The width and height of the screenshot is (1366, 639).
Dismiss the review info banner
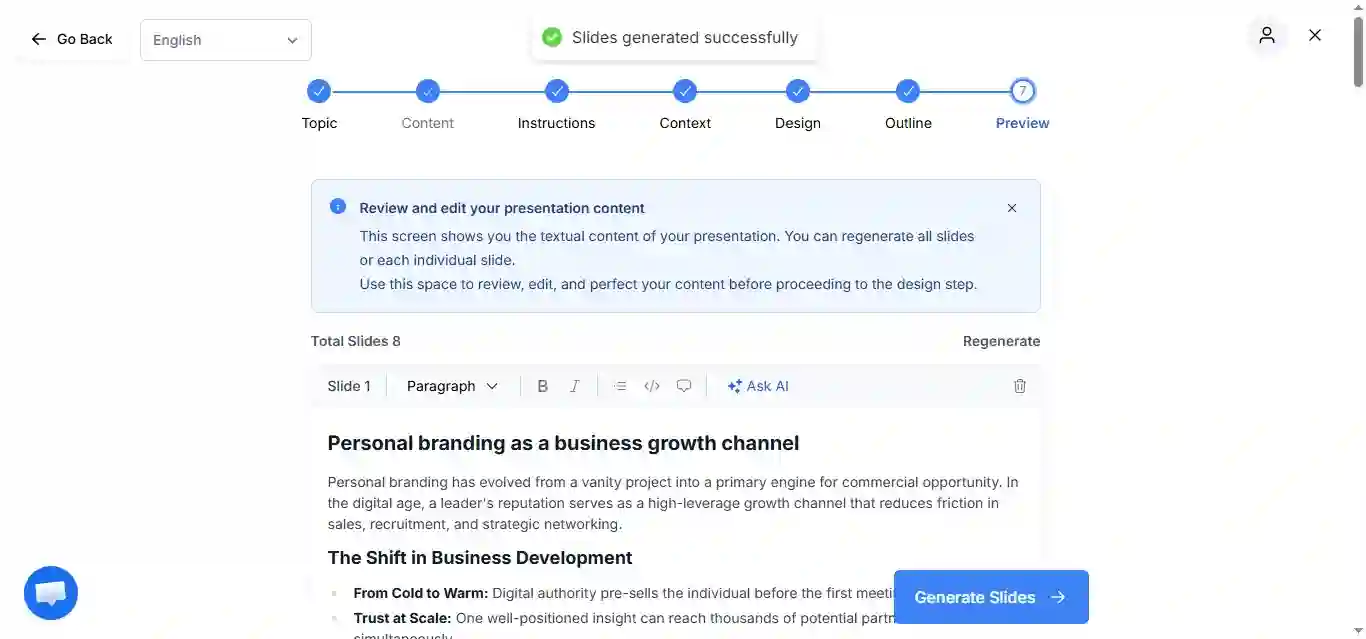click(1012, 208)
